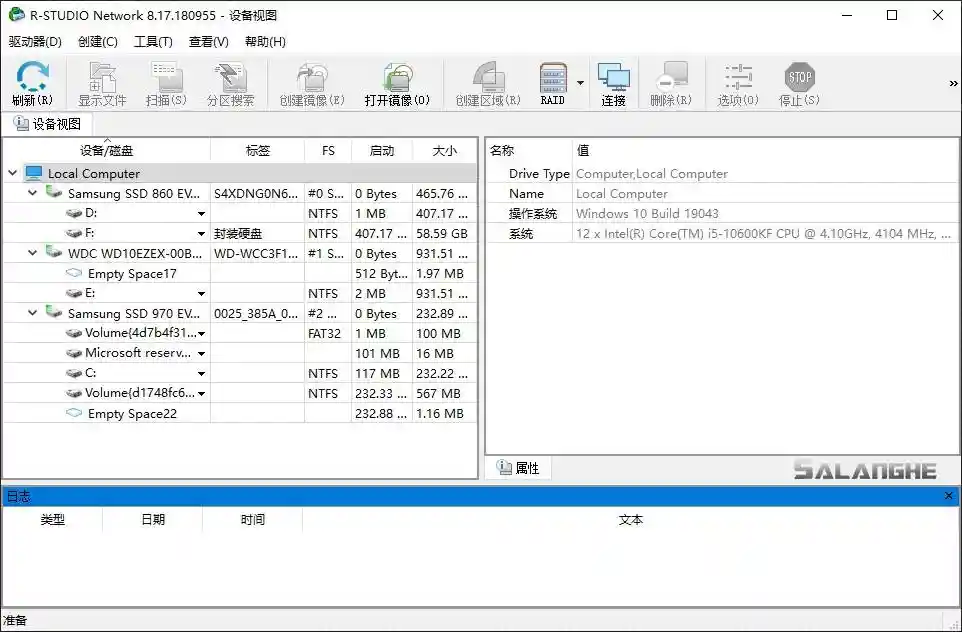
Task: Open 分区搜索 partition search tool
Action: pyautogui.click(x=230, y=82)
